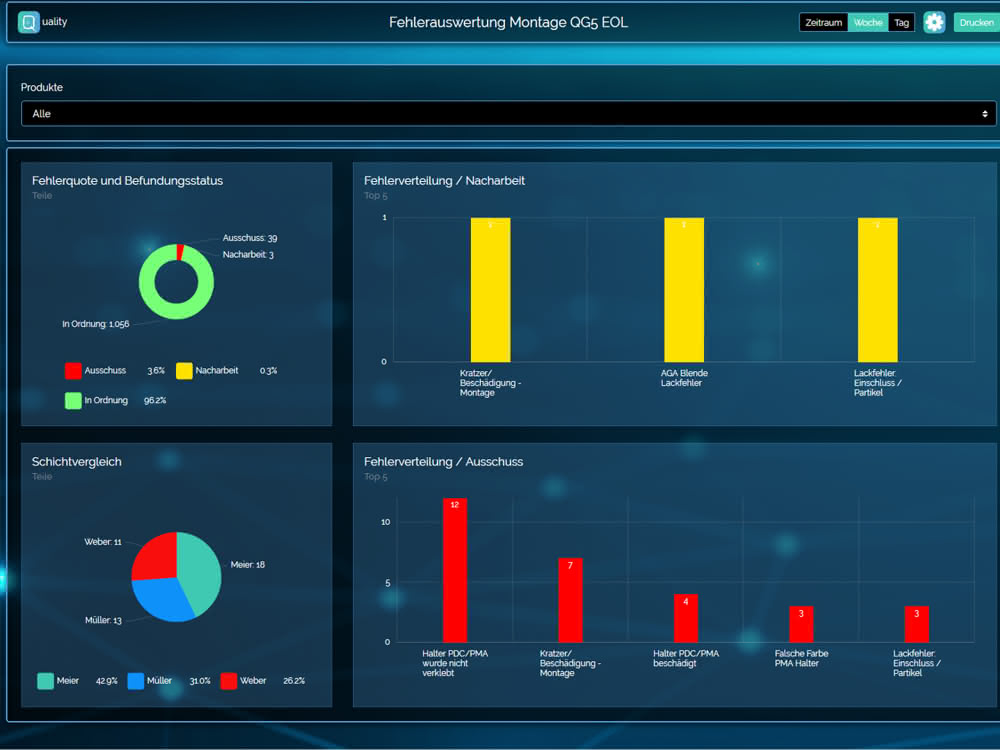This screenshot has height=750, width=1000.
Task: Click yellow Nacharbeit bar for Lackfehler: Einschluss / Partikel
Action: (878, 290)
